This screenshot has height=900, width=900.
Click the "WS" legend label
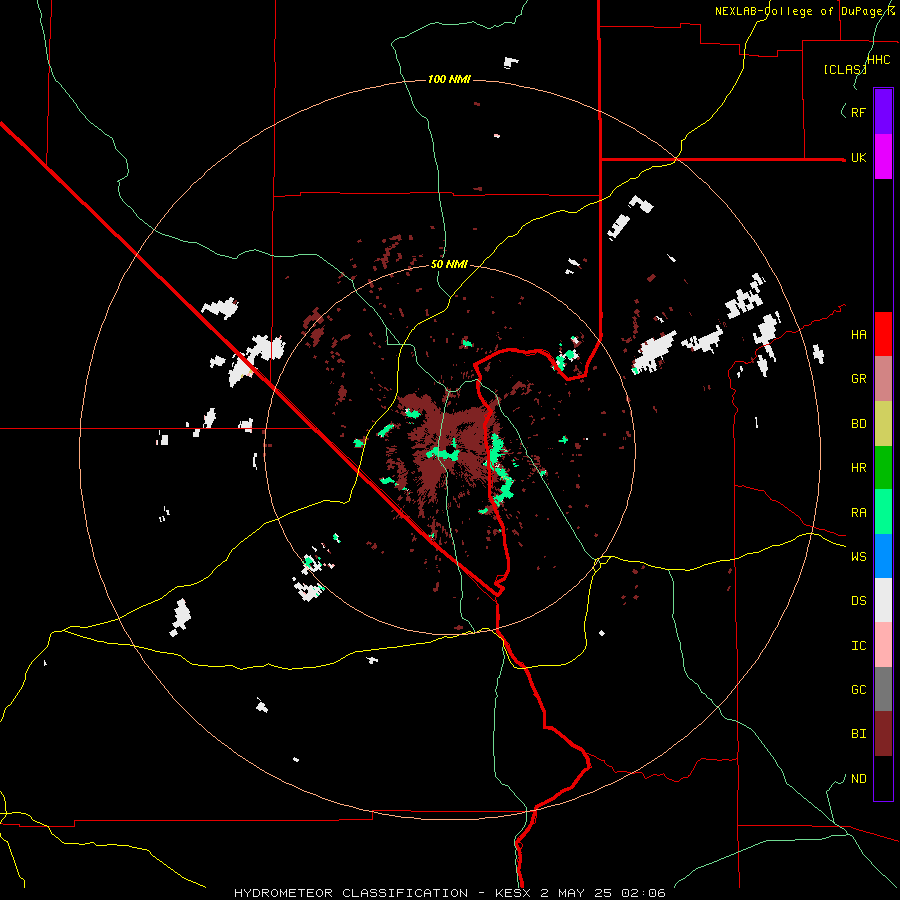(x=859, y=556)
